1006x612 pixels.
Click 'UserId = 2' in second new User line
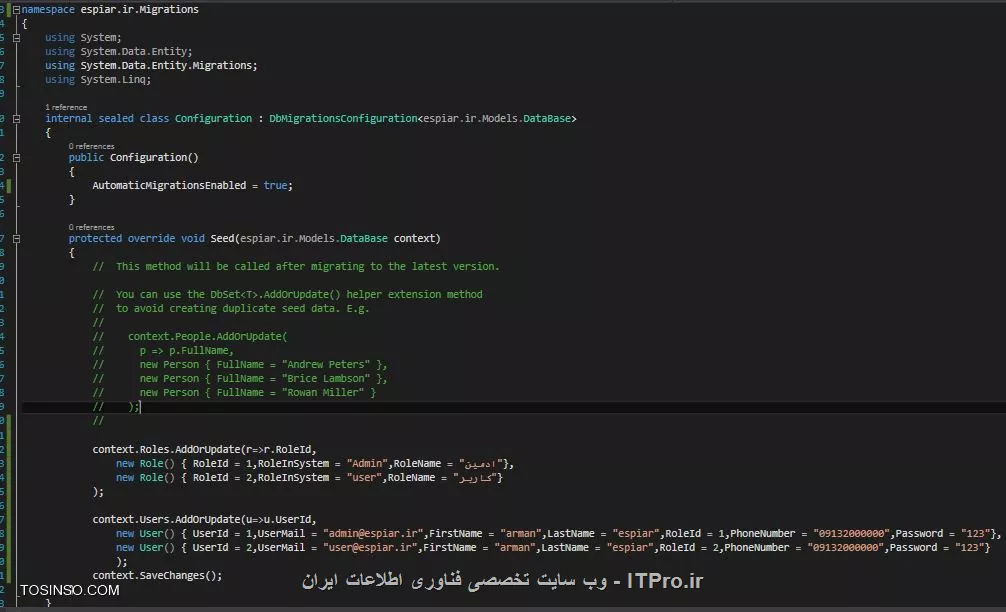tap(222, 548)
